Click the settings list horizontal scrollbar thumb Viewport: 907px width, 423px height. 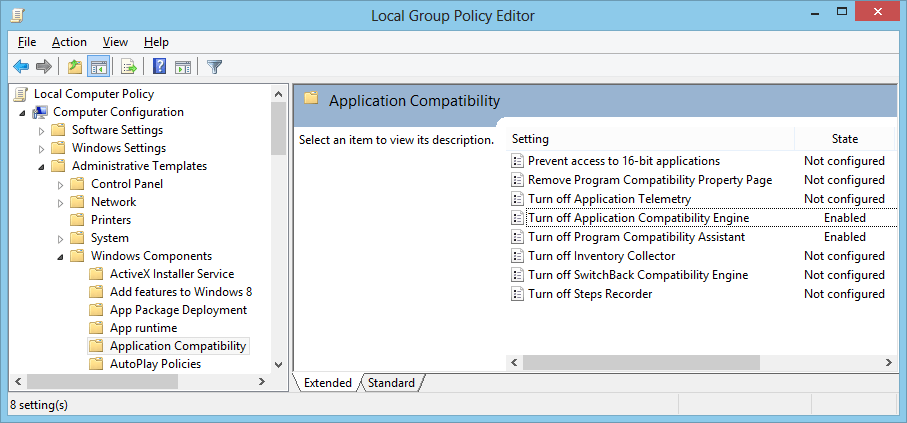pyautogui.click(x=641, y=362)
